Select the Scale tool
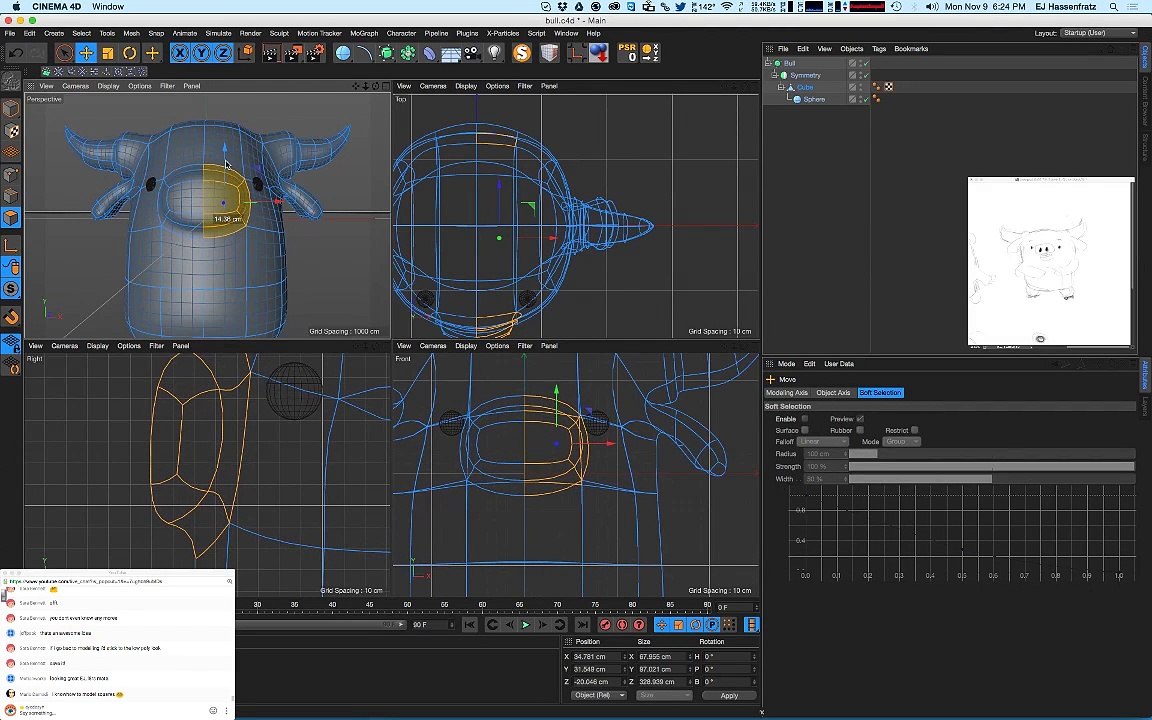 108,53
